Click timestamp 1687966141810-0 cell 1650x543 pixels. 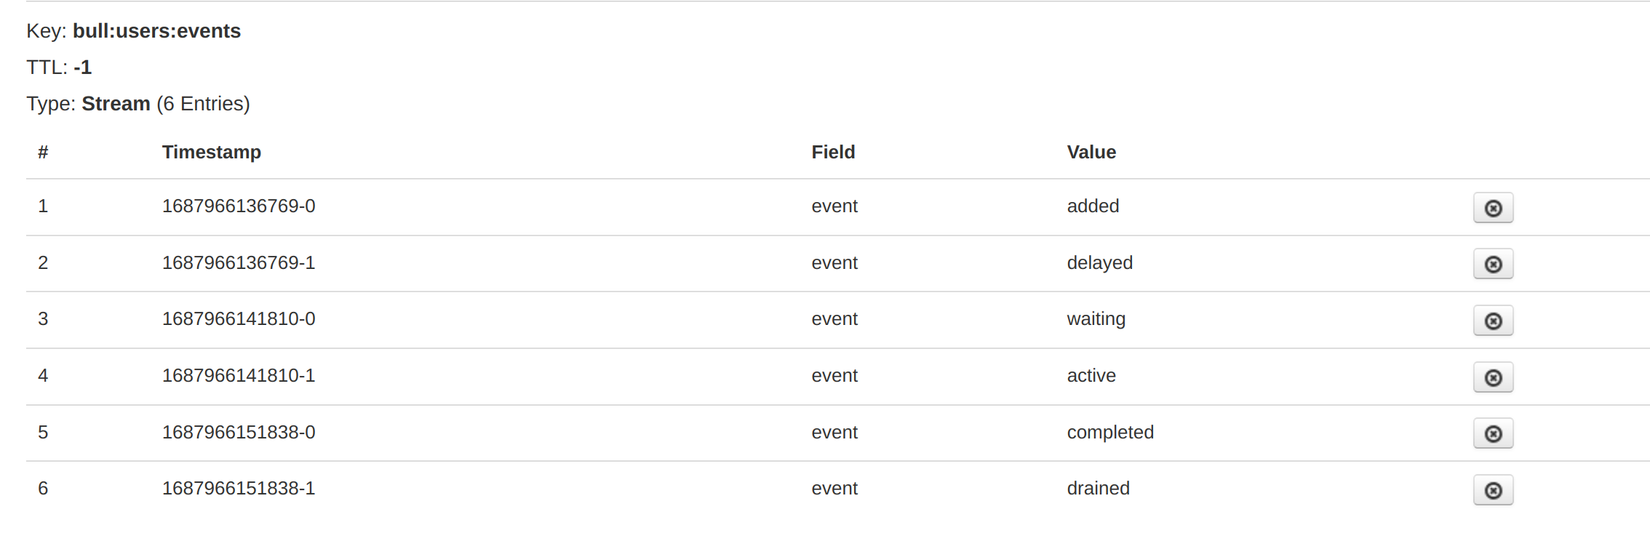tap(238, 319)
